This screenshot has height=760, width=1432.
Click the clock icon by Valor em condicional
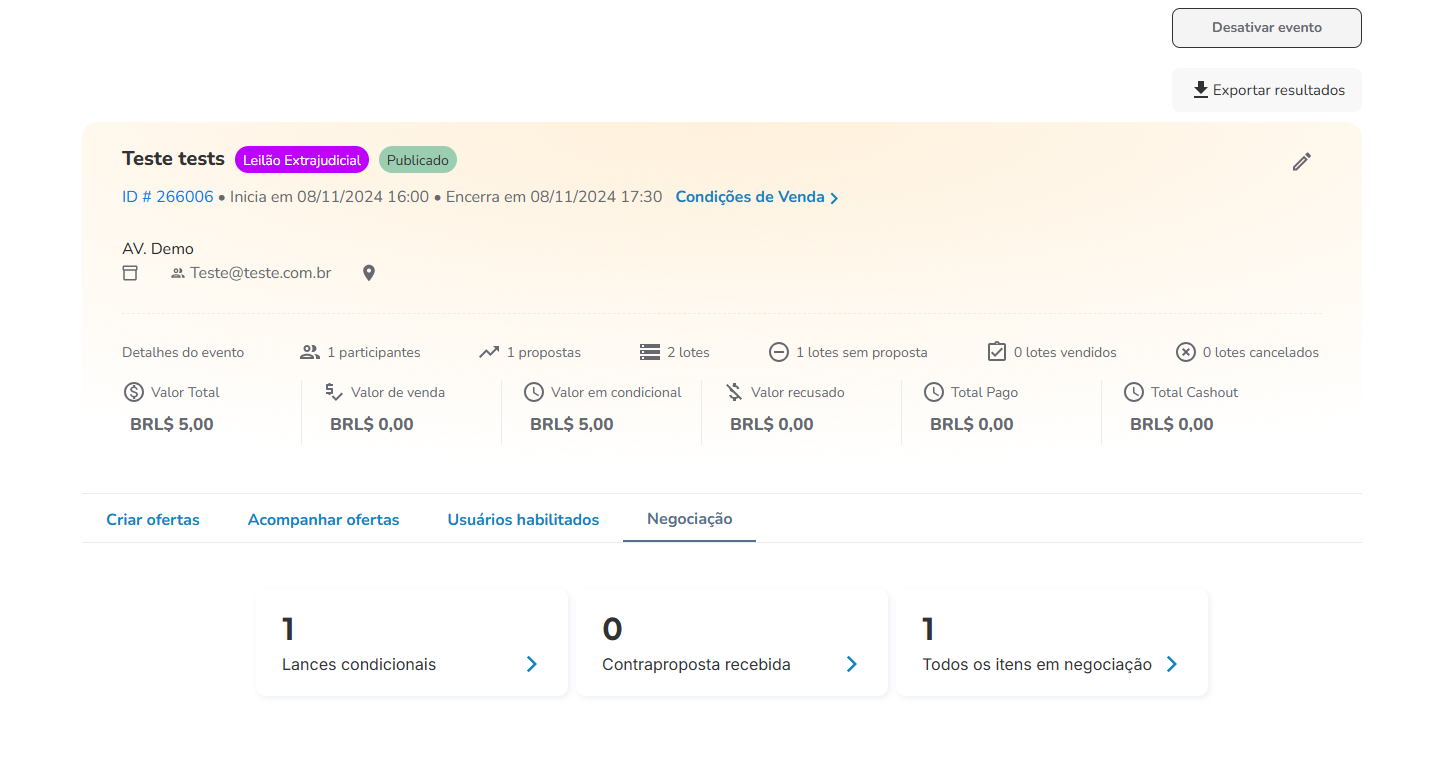(x=534, y=392)
